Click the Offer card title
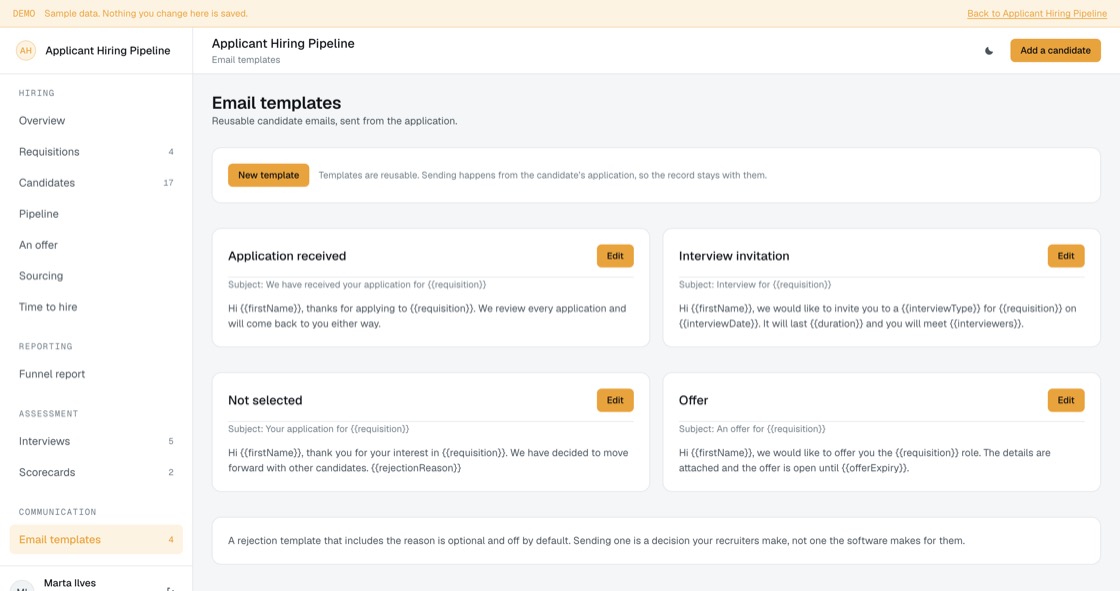The width and height of the screenshot is (1120, 591). tap(693, 400)
